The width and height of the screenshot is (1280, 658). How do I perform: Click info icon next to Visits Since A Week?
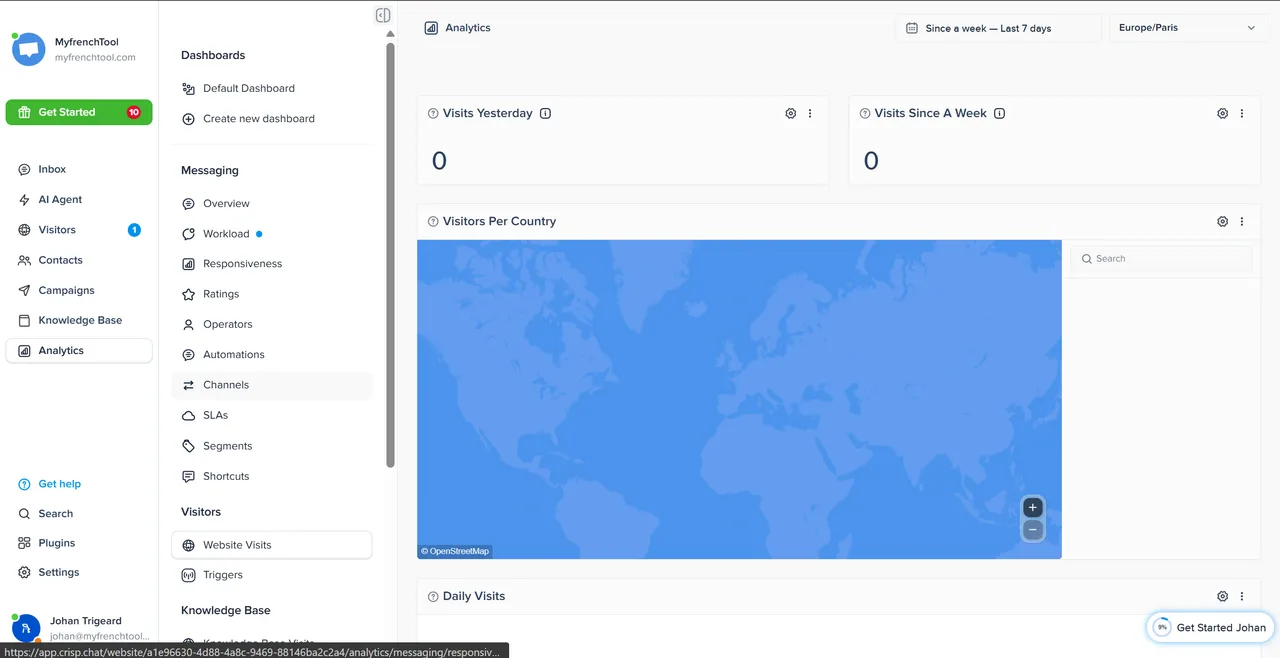click(x=999, y=113)
